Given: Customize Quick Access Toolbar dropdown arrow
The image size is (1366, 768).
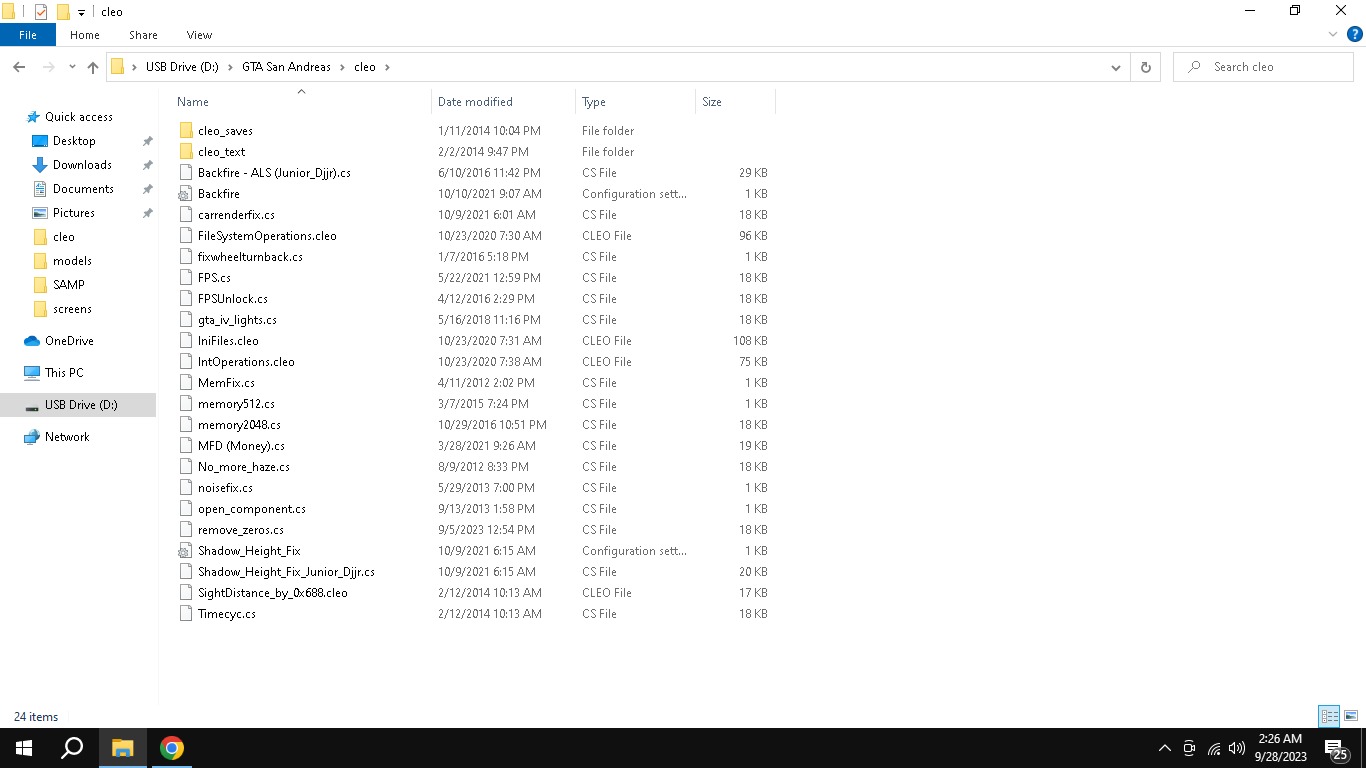Looking at the screenshot, I should click(81, 13).
